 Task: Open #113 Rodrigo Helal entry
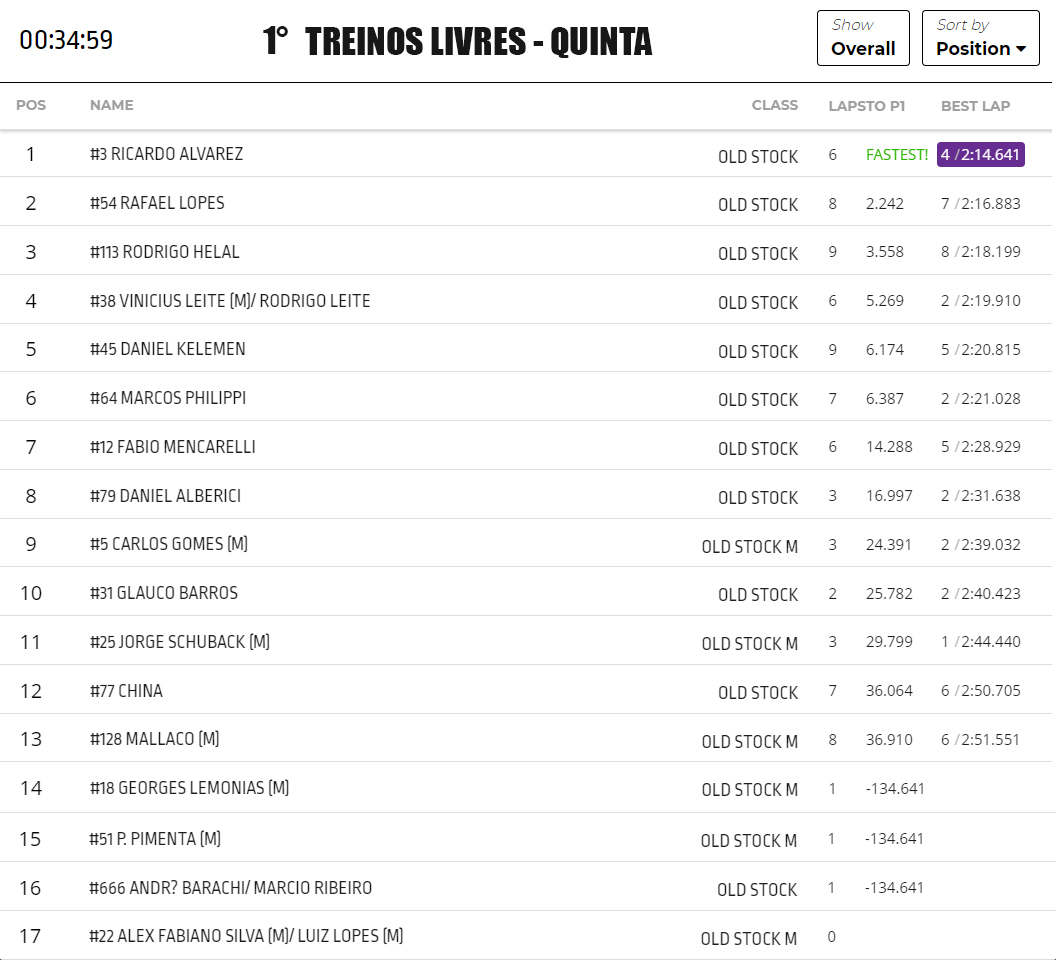click(164, 252)
